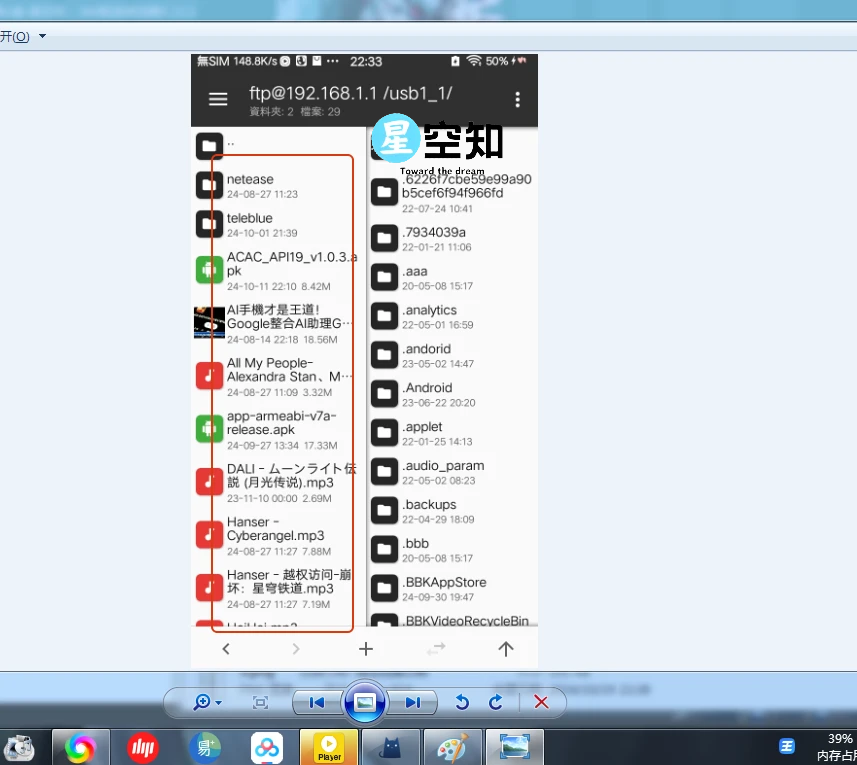This screenshot has width=857, height=765.
Task: Click the archive tool at far left of taskbar
Action: point(19,747)
